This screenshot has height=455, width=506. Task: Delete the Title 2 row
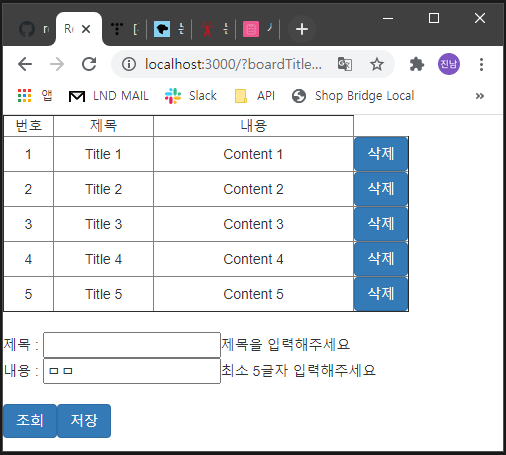pos(381,189)
